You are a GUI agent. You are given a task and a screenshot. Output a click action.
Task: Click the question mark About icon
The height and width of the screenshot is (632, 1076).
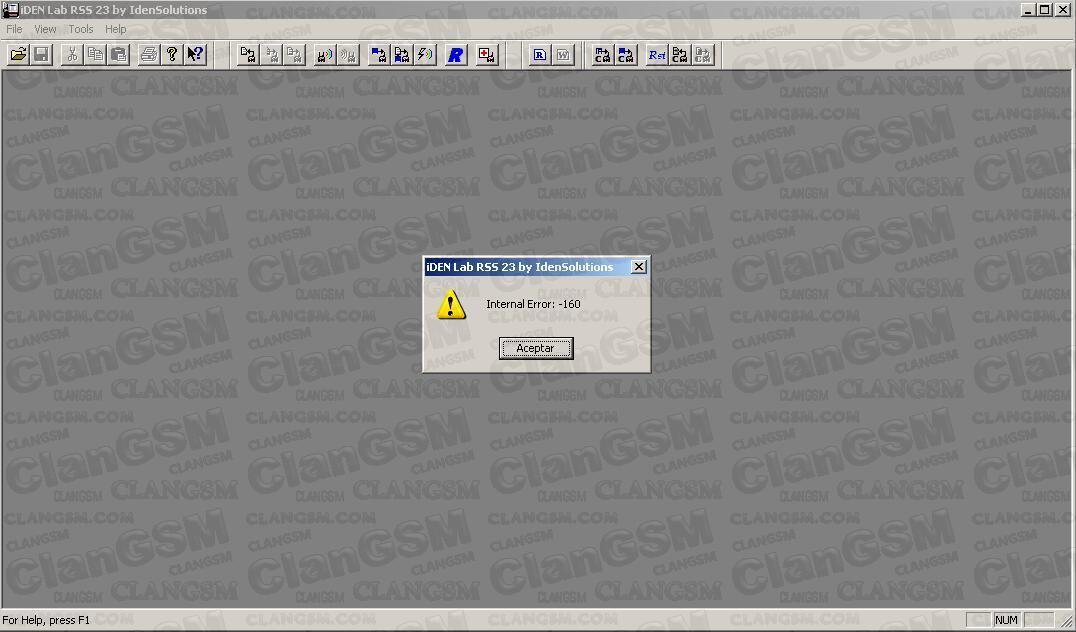tap(172, 55)
